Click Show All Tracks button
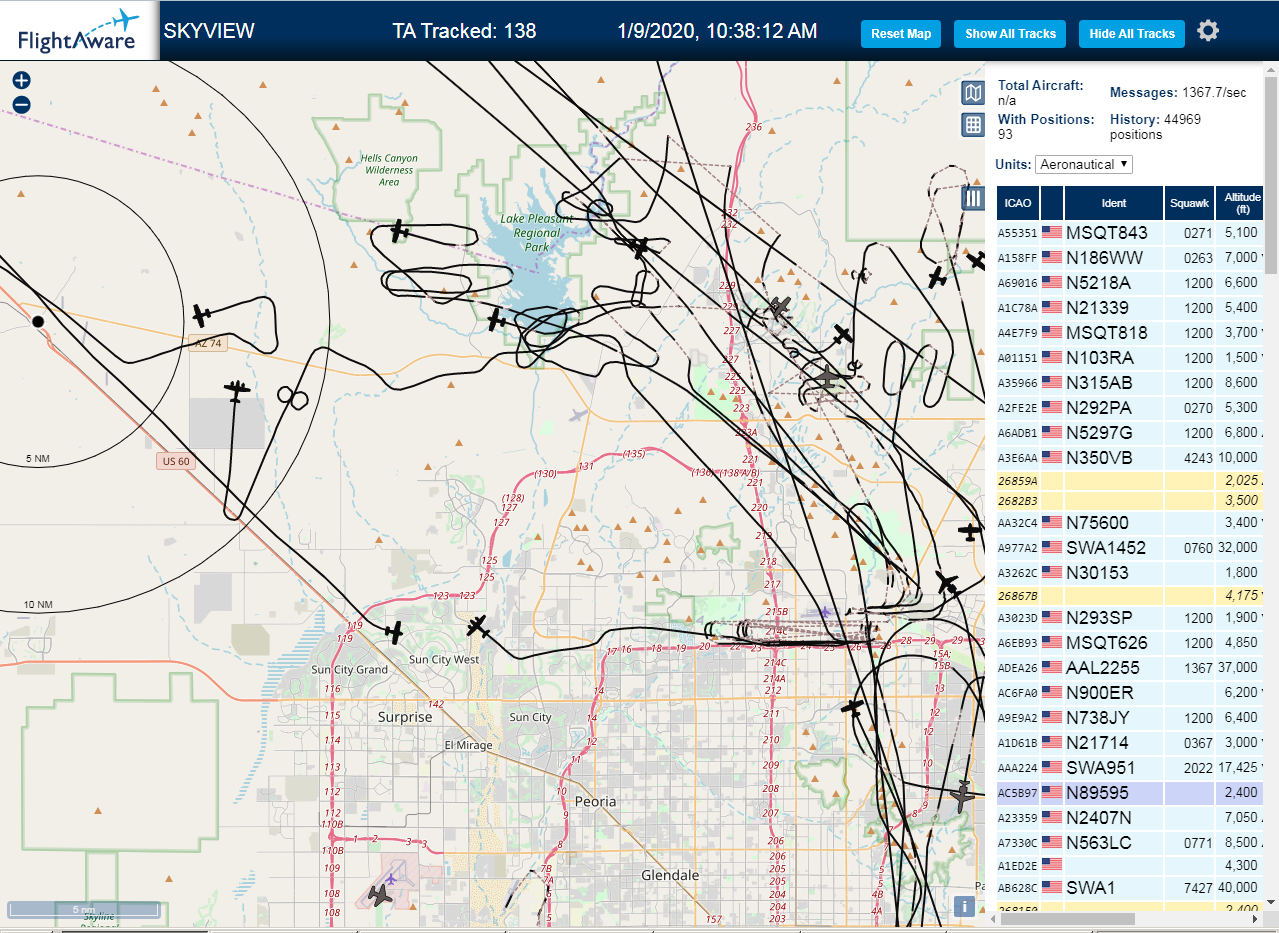Screen dimensions: 1279x933 [1010, 34]
